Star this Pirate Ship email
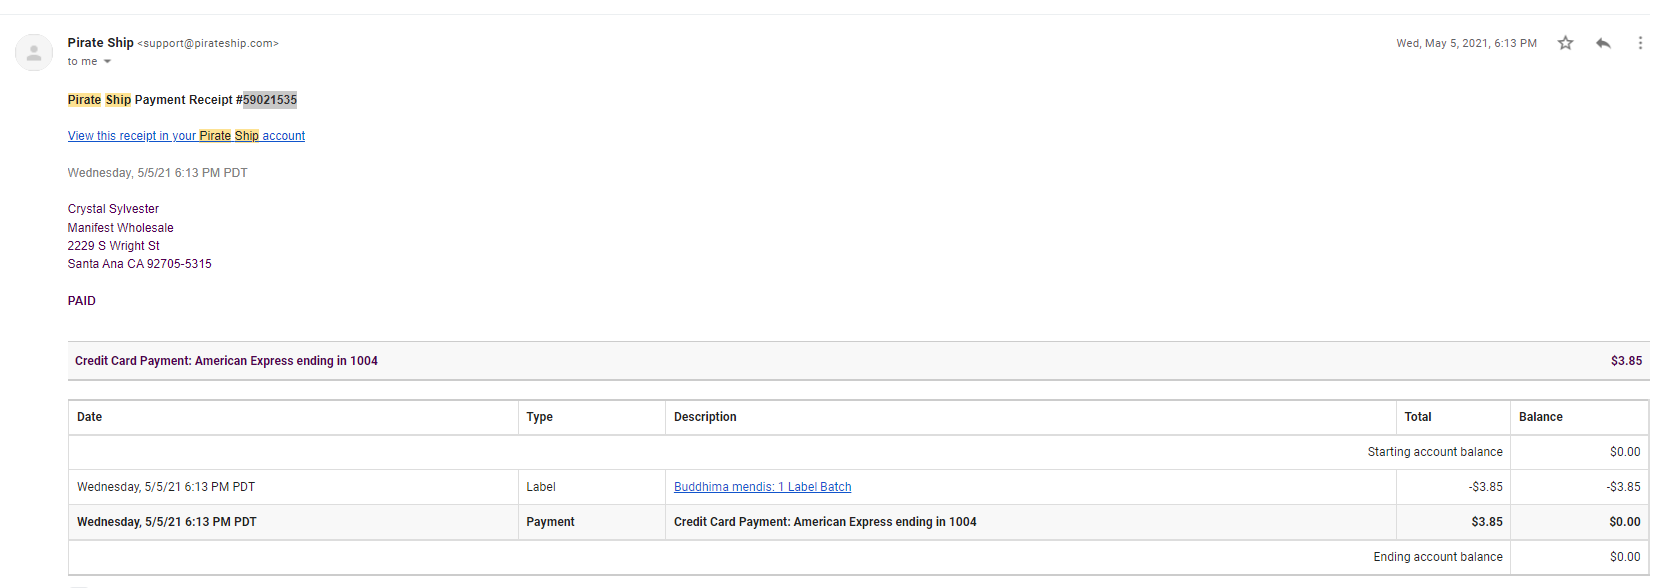Screen dimensions: 1657x588 pos(1565,43)
